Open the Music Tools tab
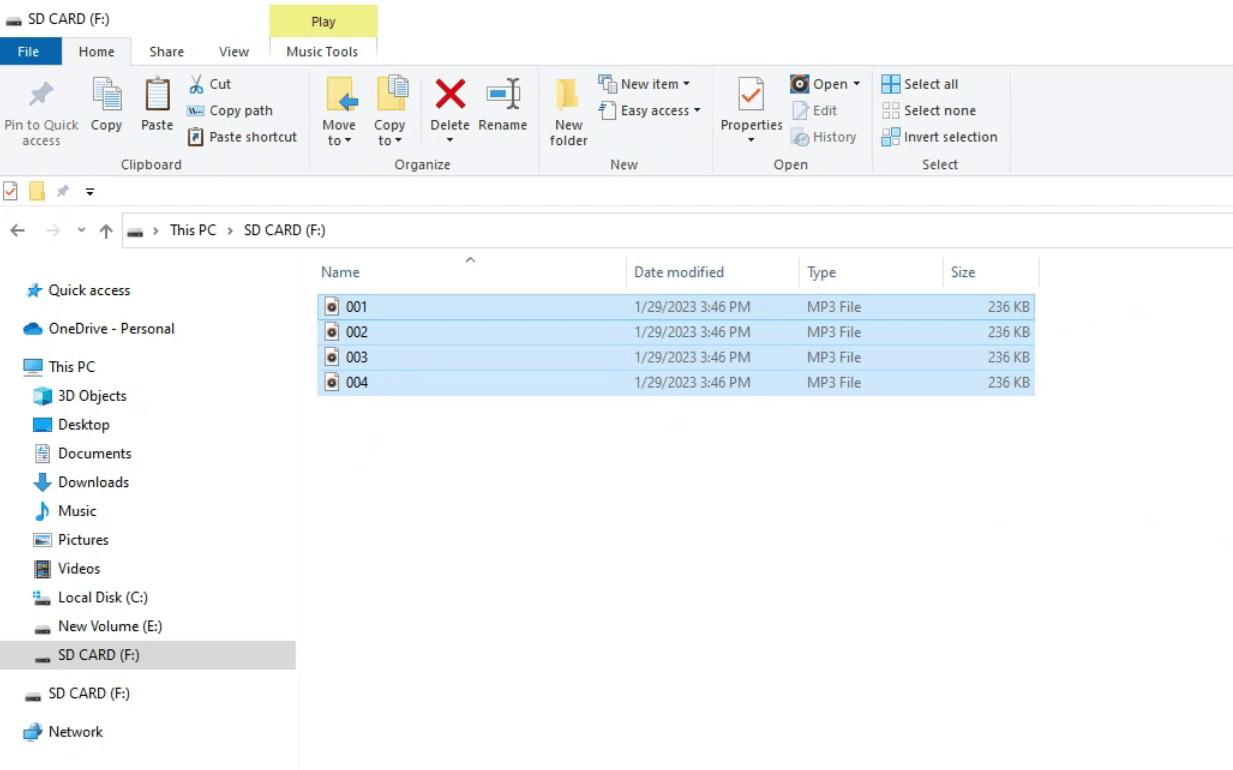The width and height of the screenshot is (1233, 770). click(322, 52)
